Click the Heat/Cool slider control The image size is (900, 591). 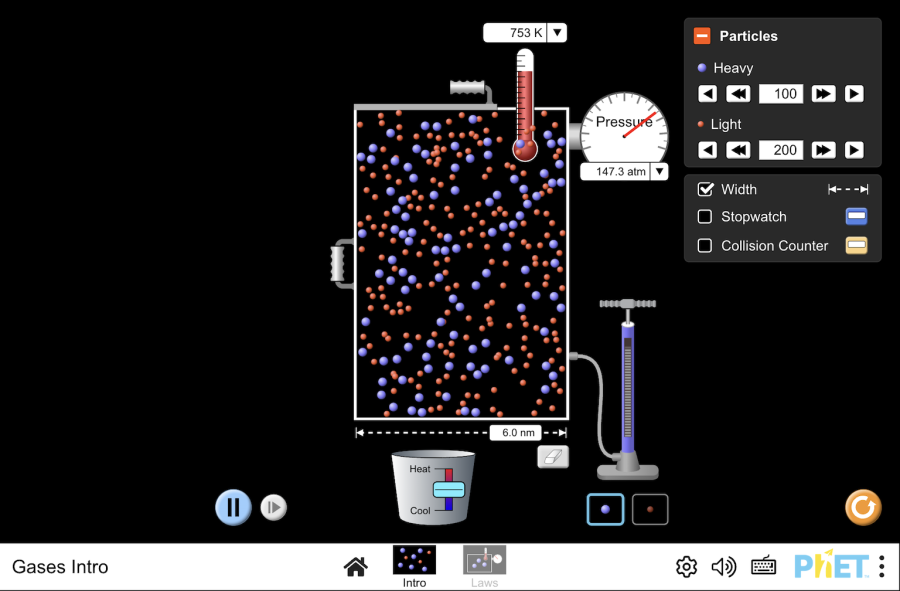pos(449,489)
